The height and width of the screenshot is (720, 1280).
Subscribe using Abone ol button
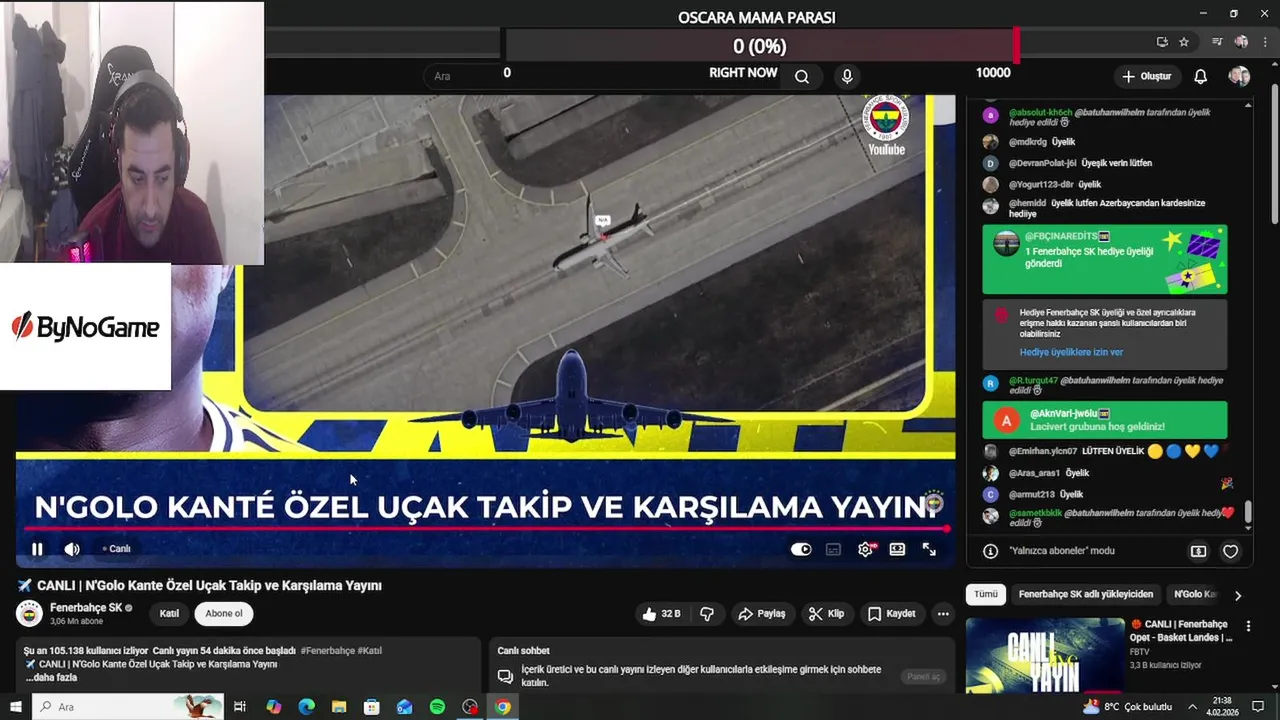(224, 613)
